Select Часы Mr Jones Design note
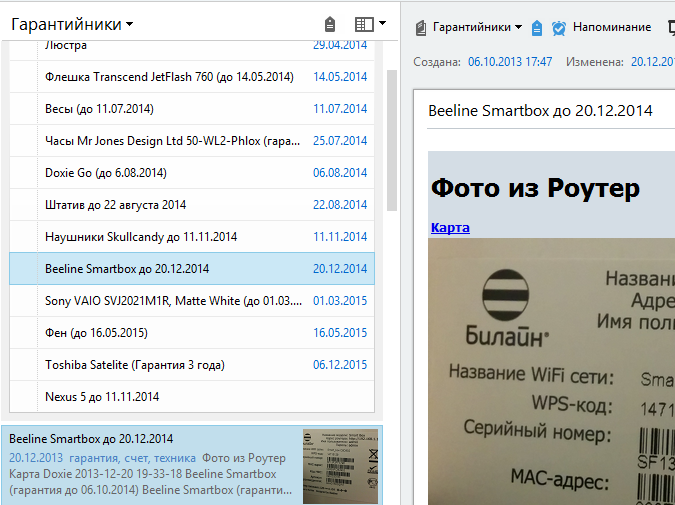Screen dimensions: 675x505 pos(192,141)
